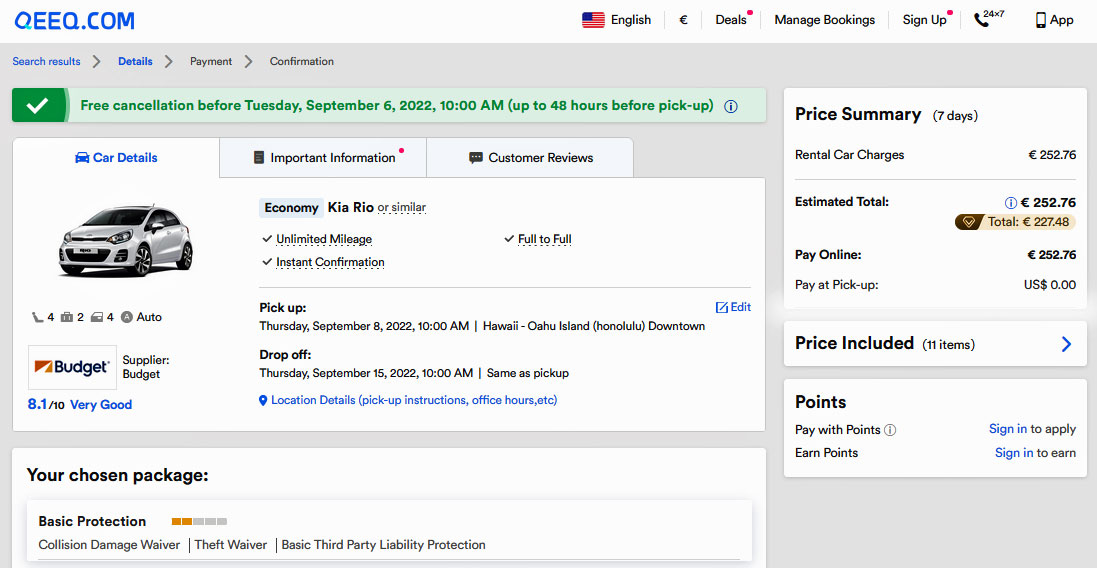
Task: Click Theft Waiver text
Action: (x=231, y=545)
